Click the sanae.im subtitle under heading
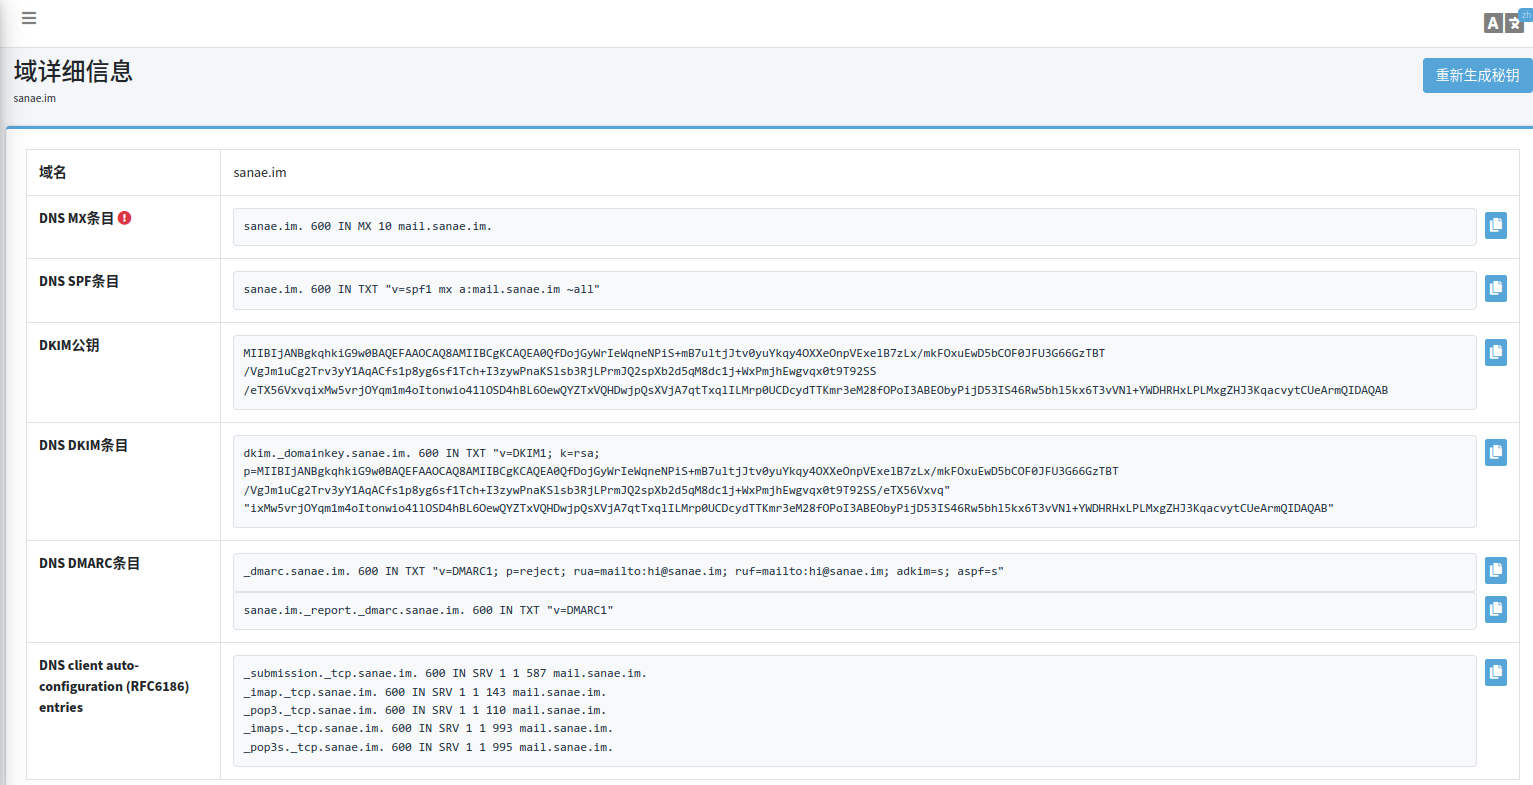 click(x=35, y=98)
